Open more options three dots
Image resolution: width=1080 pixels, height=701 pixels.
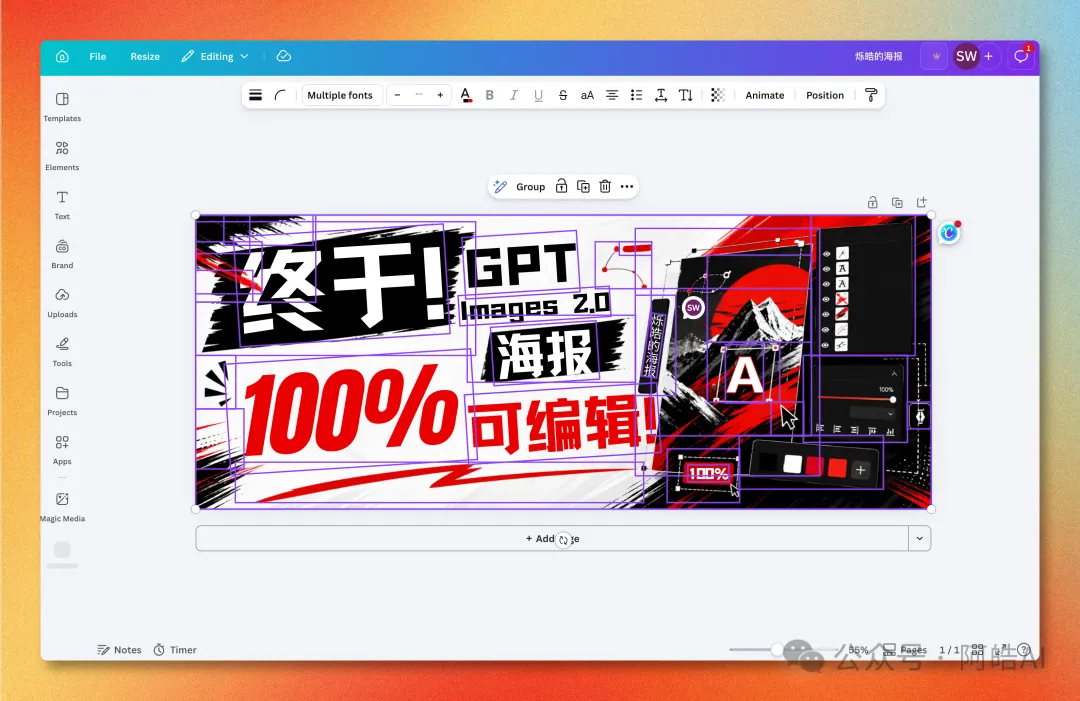[627, 187]
